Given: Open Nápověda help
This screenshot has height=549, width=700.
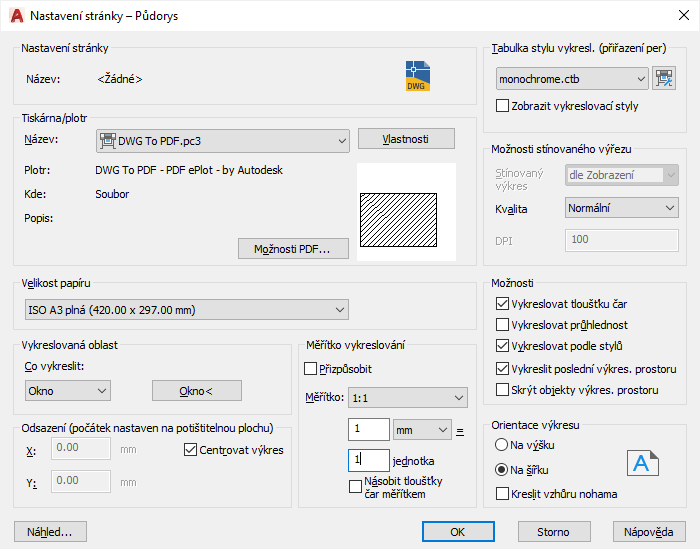Looking at the screenshot, I should 649,532.
